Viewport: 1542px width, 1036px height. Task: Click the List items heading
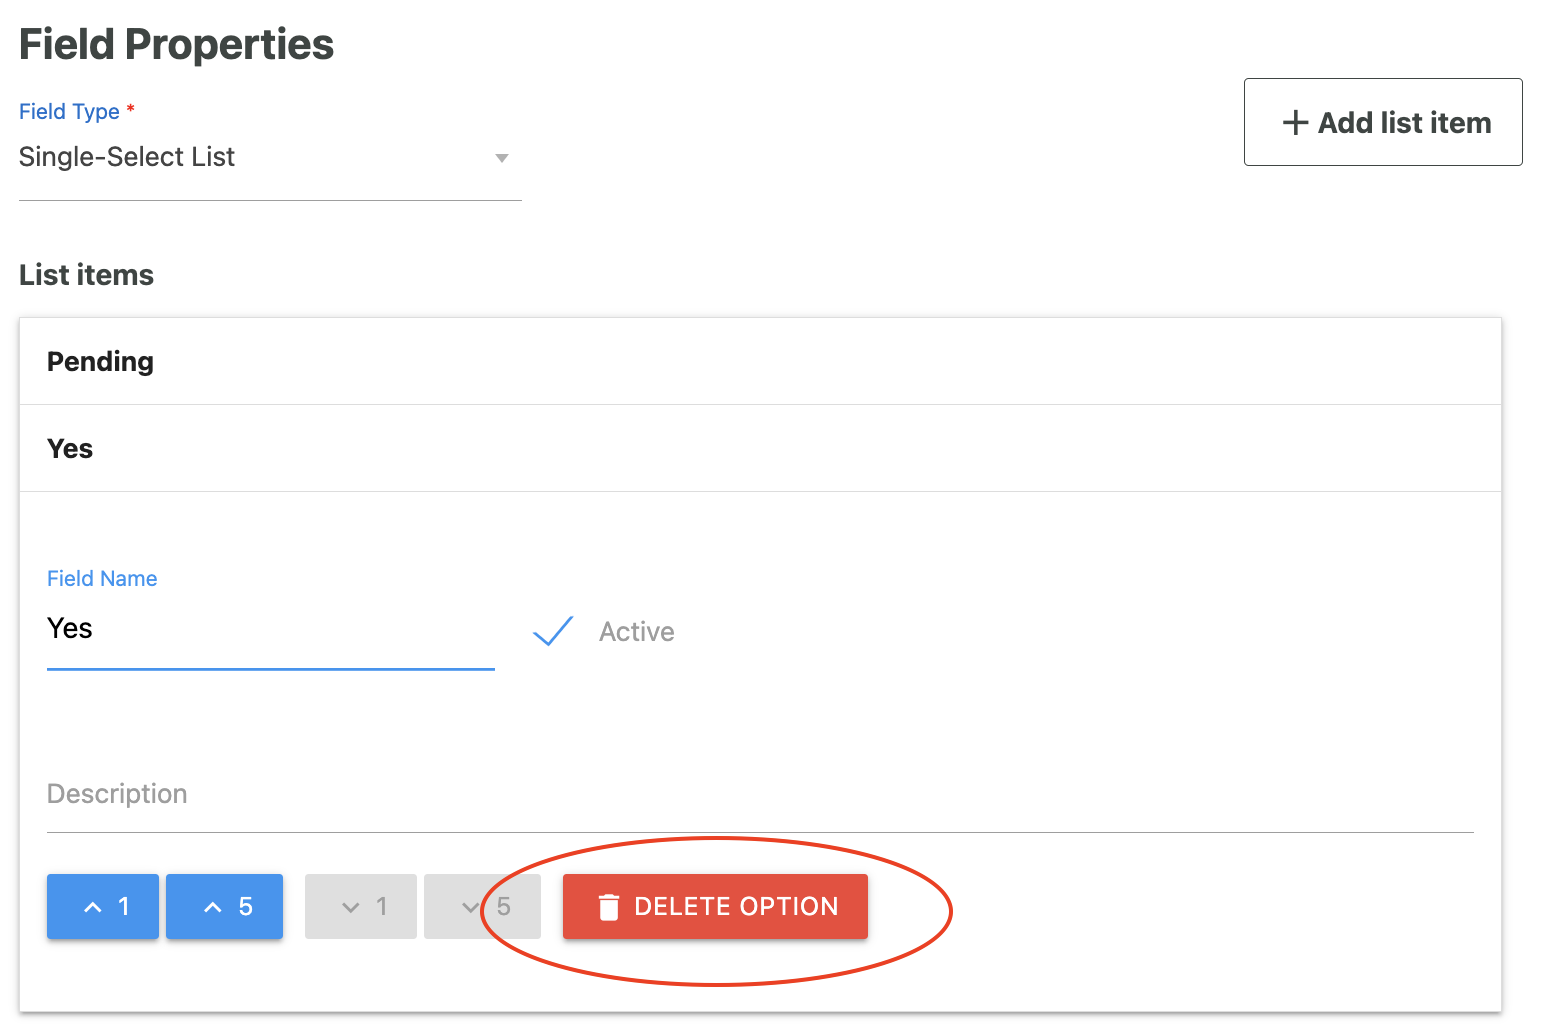click(86, 275)
